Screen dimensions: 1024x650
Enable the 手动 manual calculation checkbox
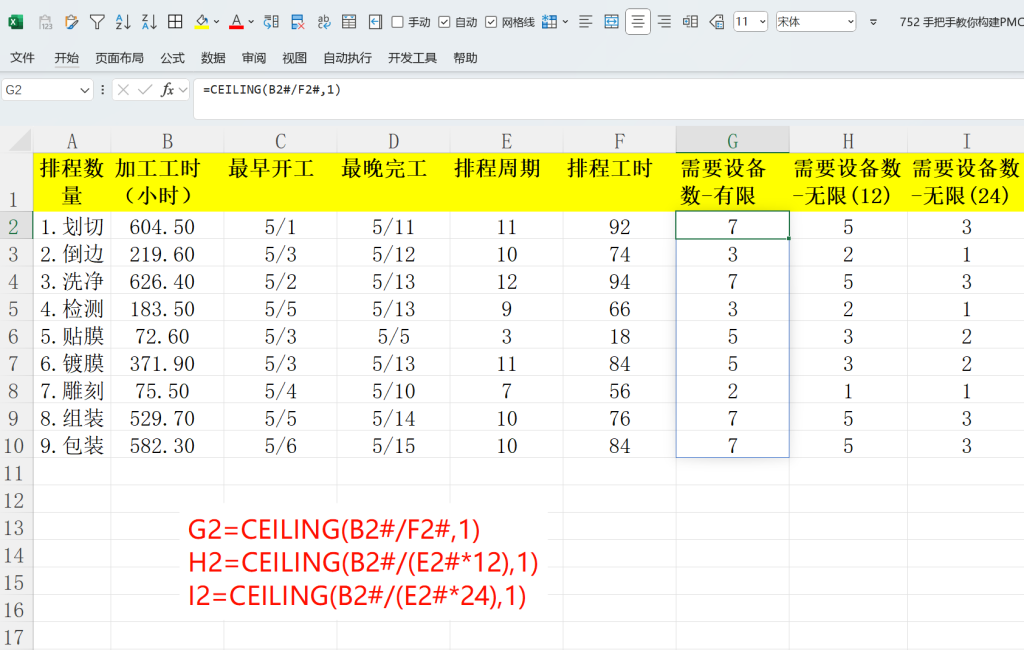[x=397, y=22]
